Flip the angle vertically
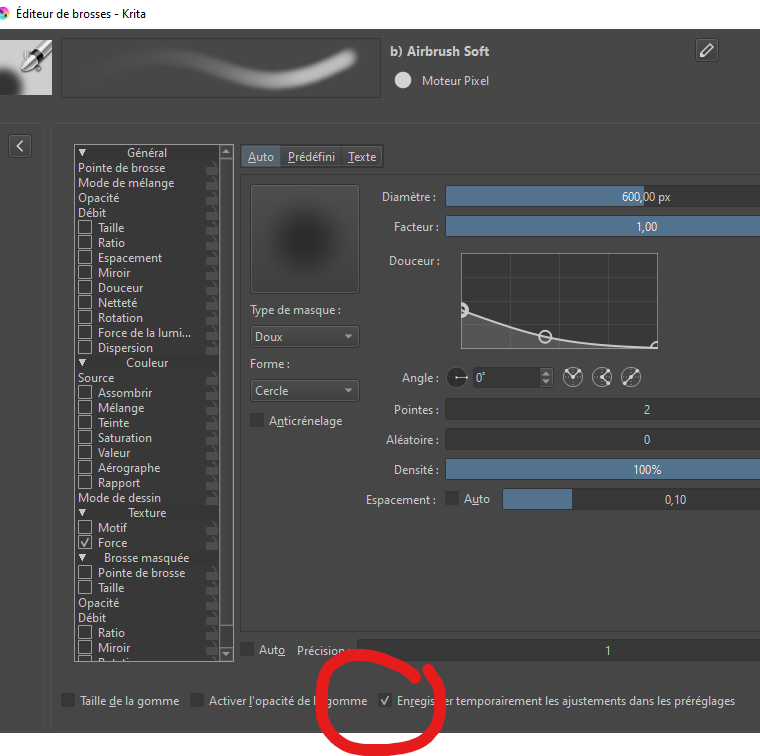The image size is (760, 756). (602, 378)
